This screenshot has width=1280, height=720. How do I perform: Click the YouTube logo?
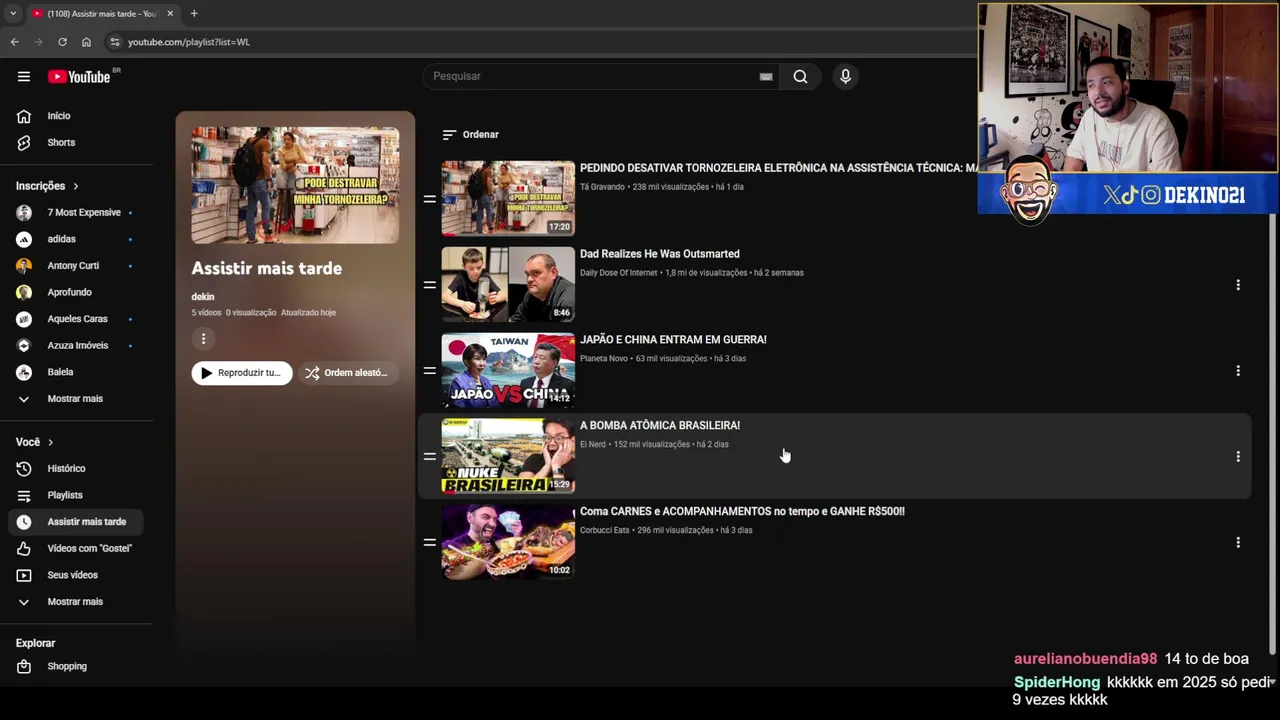[80, 77]
